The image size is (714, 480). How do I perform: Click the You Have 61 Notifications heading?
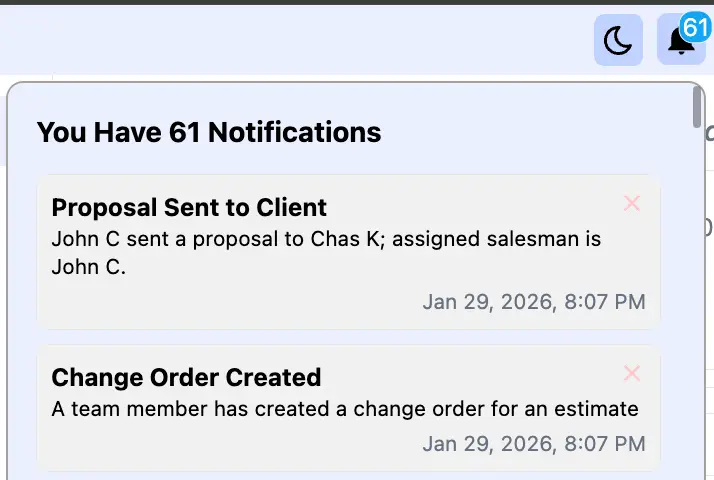209,131
